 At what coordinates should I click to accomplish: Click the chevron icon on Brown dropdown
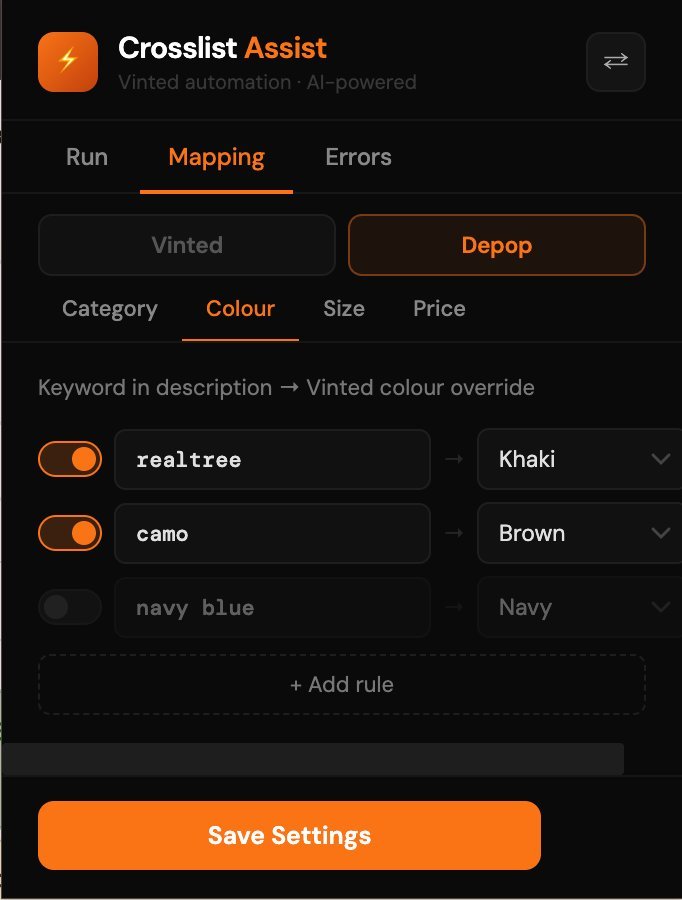click(661, 533)
